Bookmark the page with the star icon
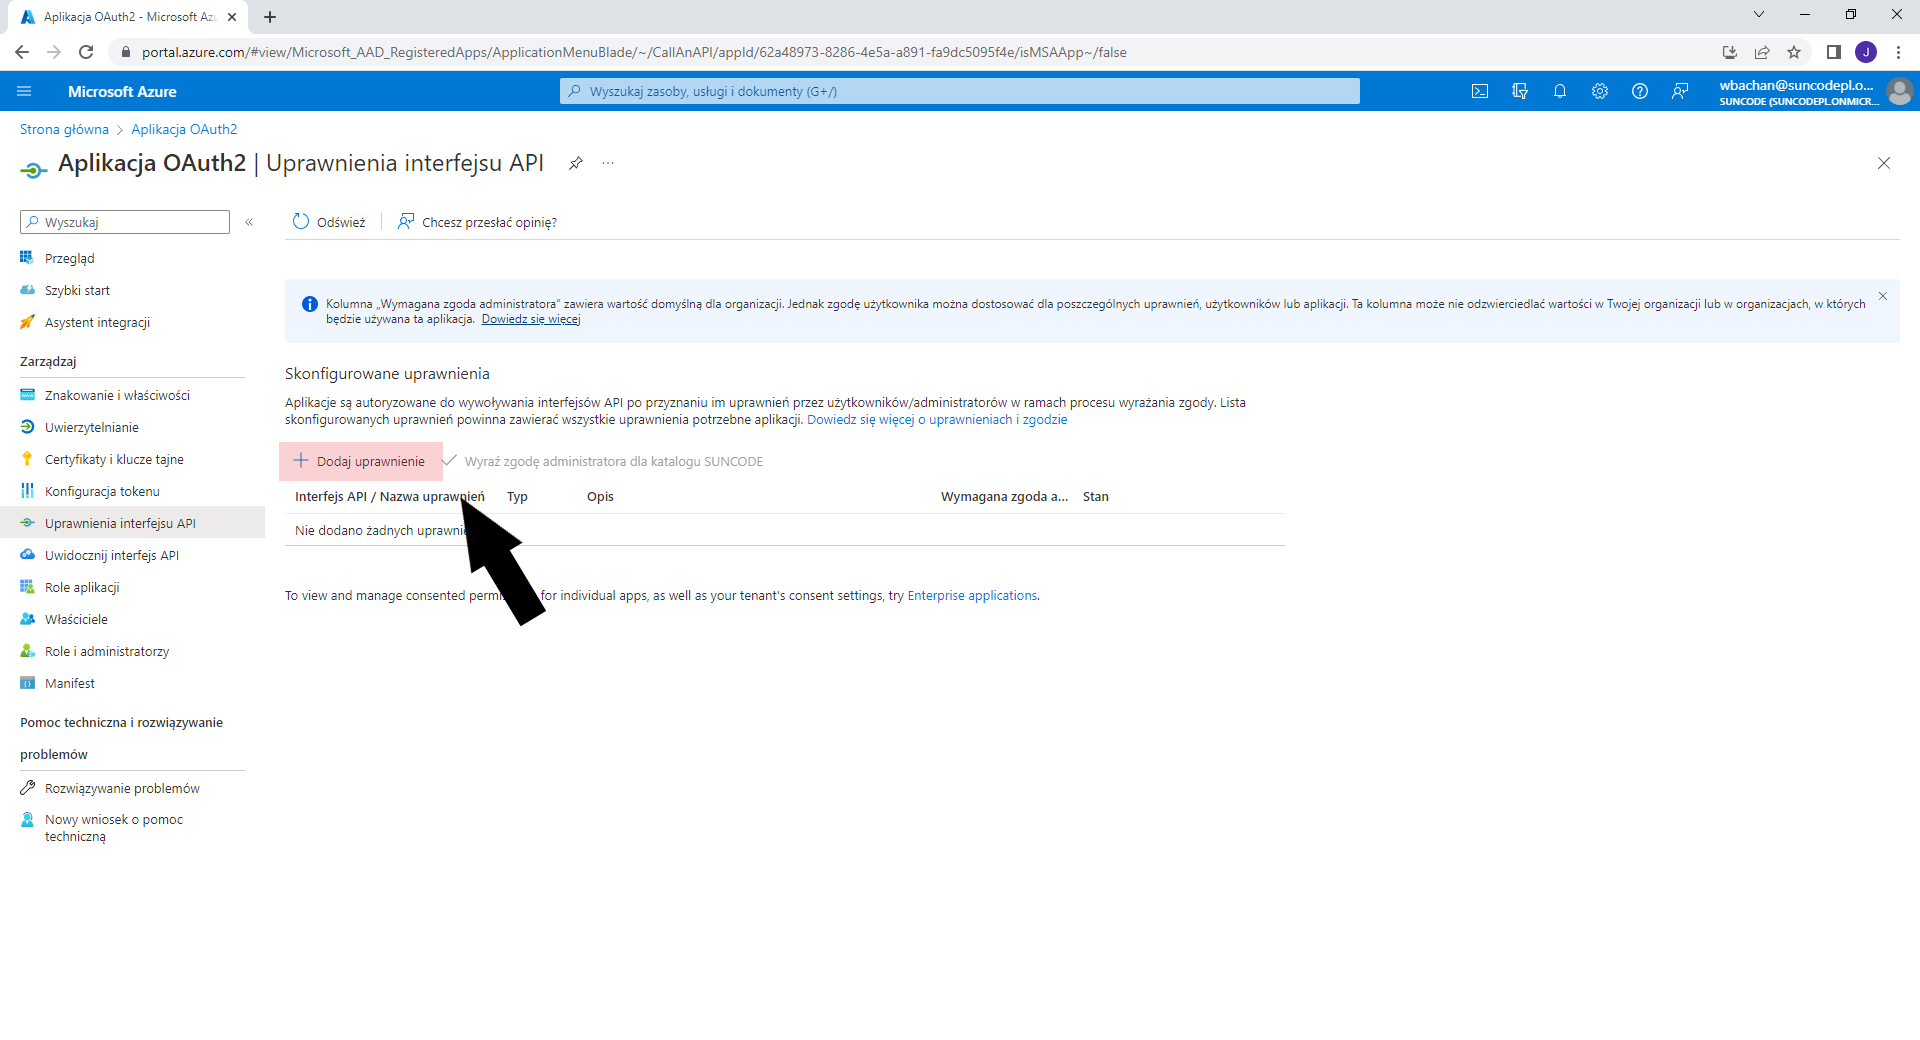This screenshot has width=1920, height=1040. [1794, 52]
